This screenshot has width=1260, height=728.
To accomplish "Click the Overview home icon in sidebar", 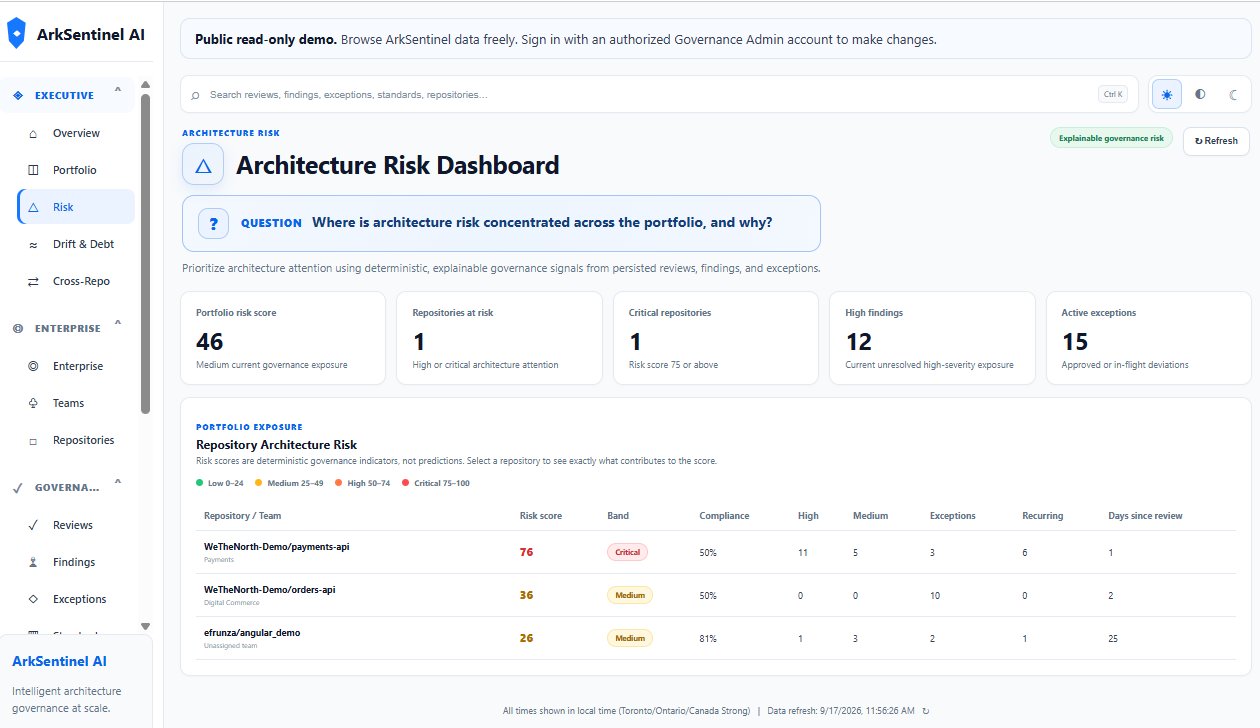I will (33, 133).
